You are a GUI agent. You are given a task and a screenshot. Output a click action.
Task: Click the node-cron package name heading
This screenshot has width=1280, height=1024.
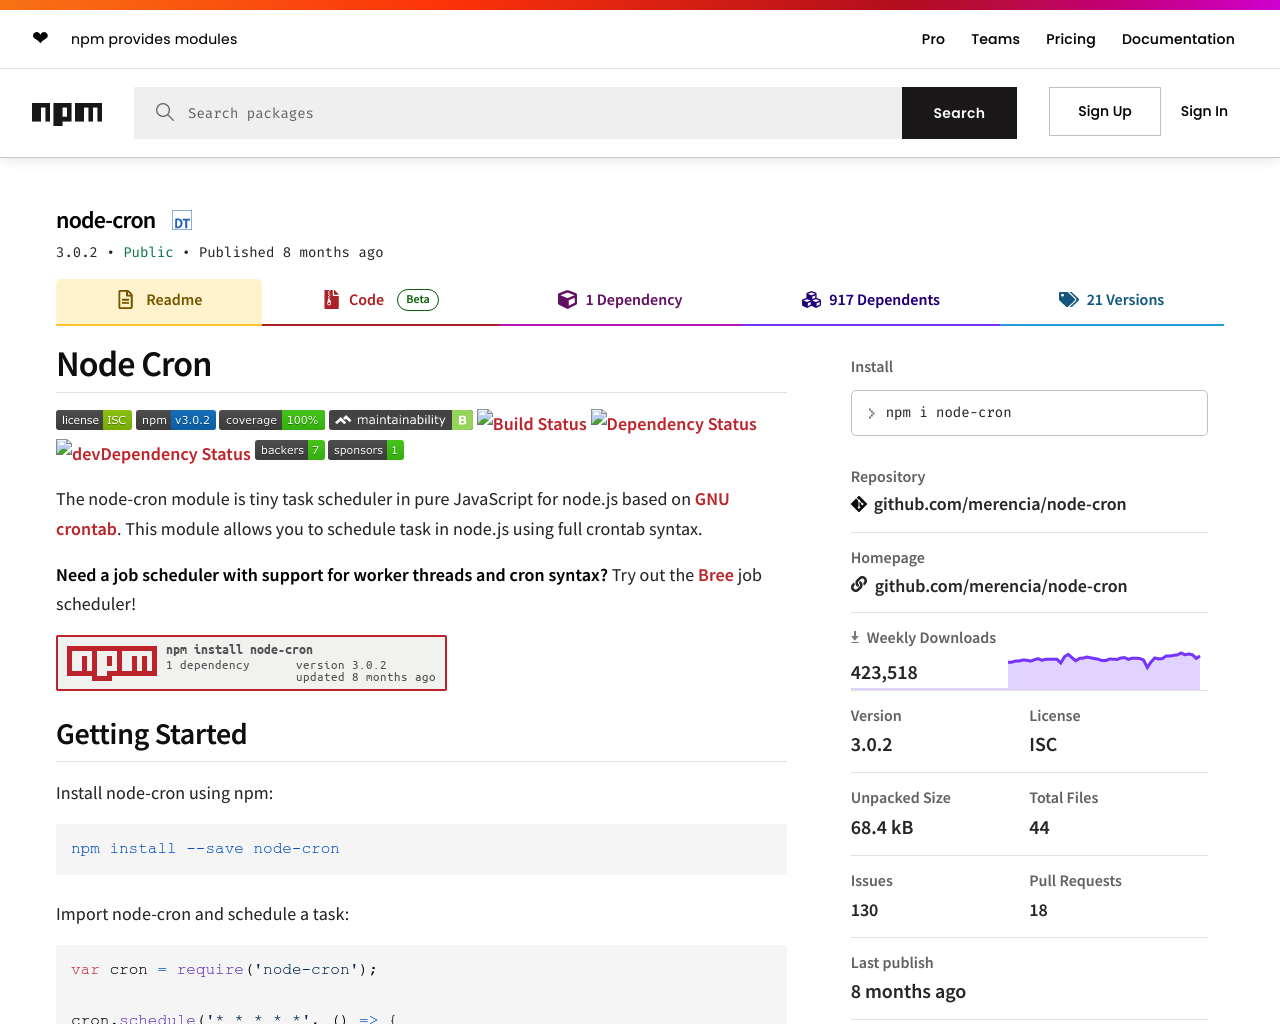tap(106, 220)
